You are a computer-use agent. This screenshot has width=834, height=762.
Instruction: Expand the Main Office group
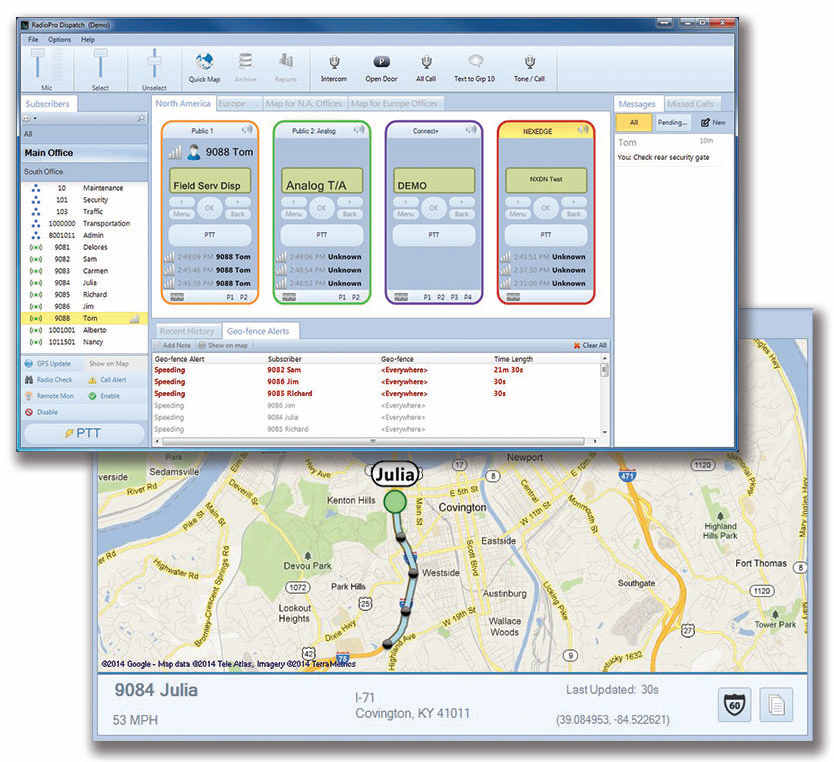point(84,153)
